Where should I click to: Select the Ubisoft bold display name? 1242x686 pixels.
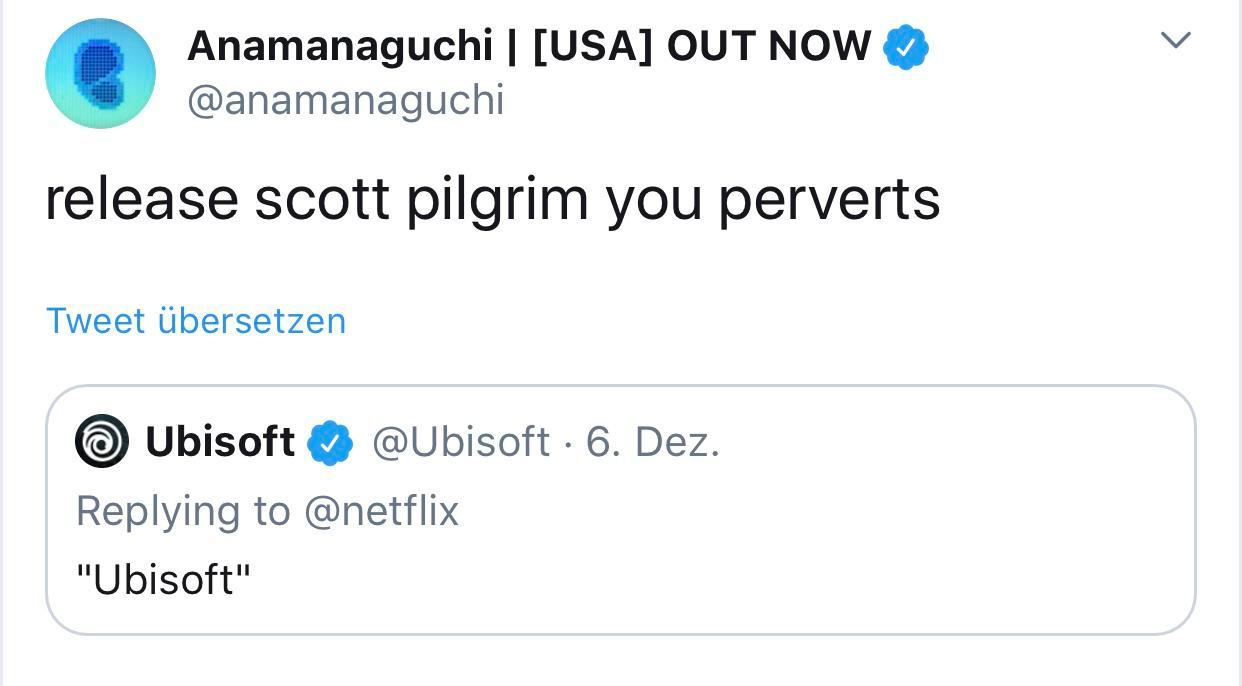point(219,441)
